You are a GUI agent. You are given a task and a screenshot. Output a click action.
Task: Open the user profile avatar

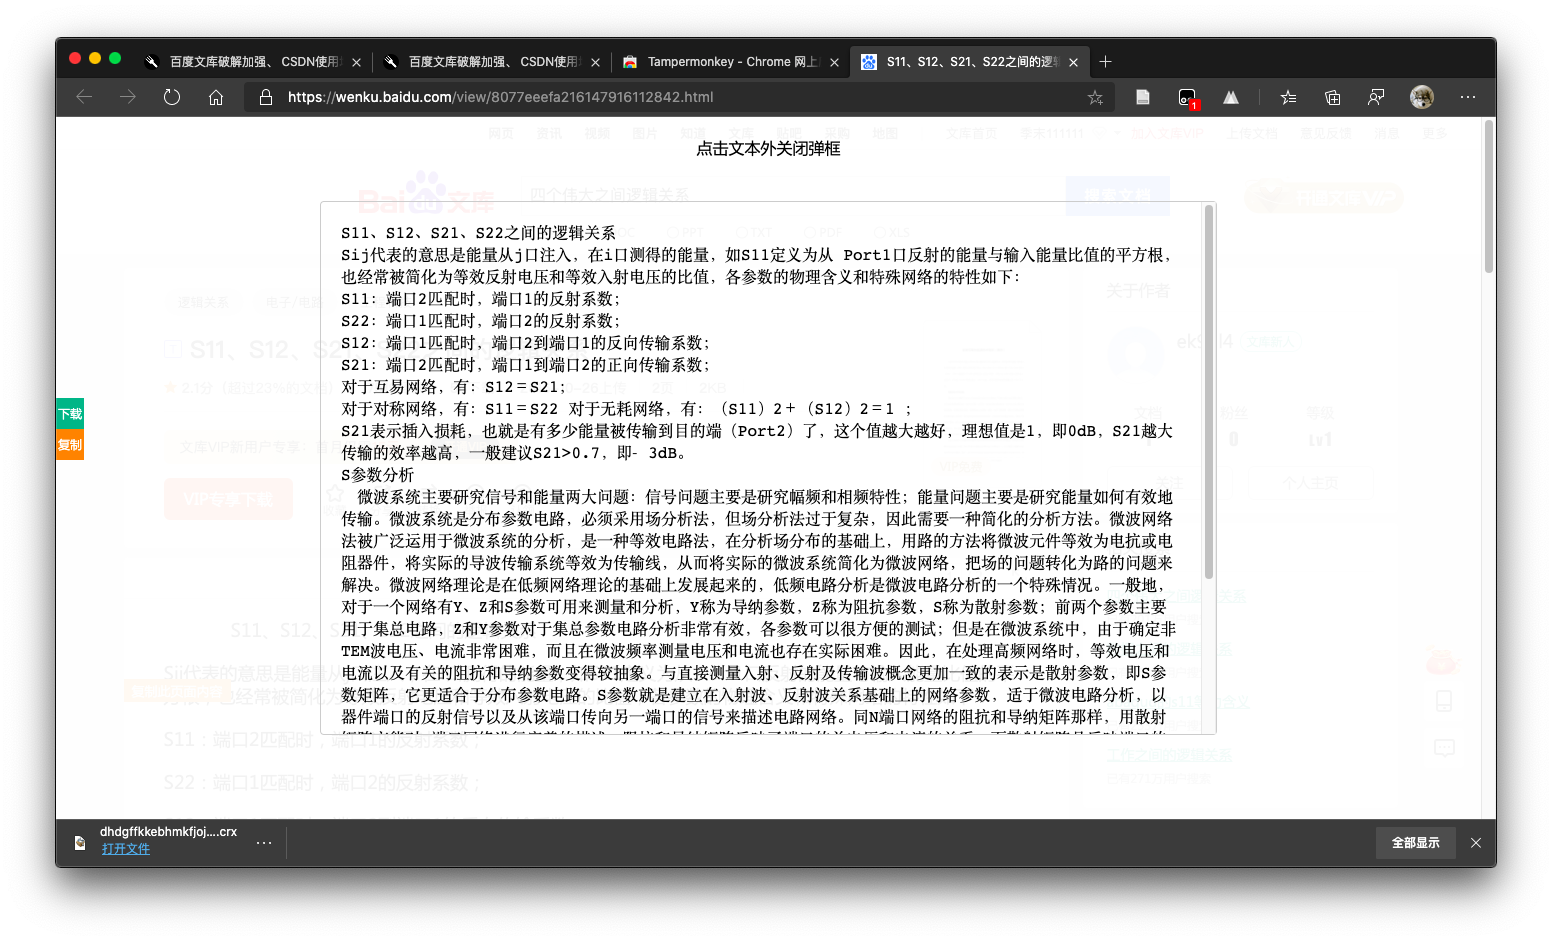pos(1422,97)
